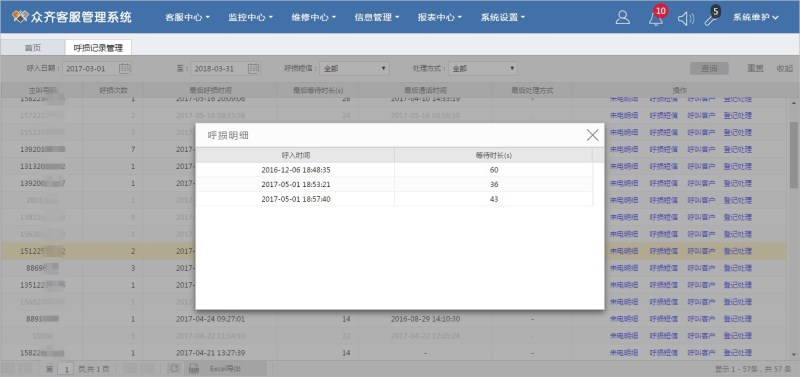This screenshot has width=800, height=377.
Task: Open calendar picker for end date 2018-03-31
Action: 254,68
